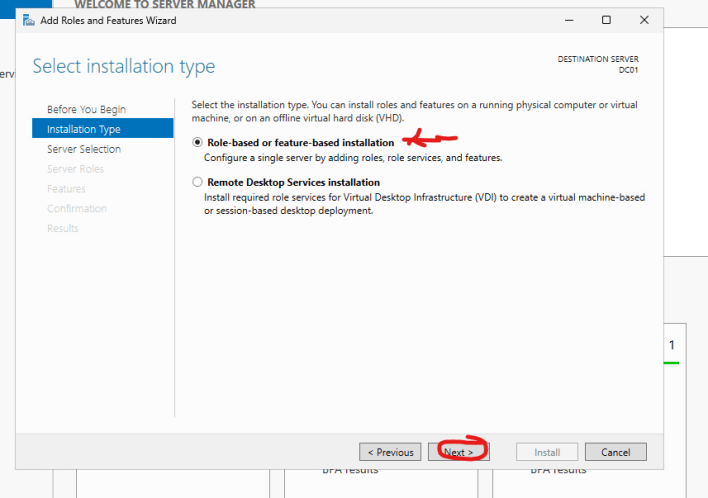Click the greyed-out Confirmation step
The image size is (708, 498).
pyautogui.click(x=77, y=209)
